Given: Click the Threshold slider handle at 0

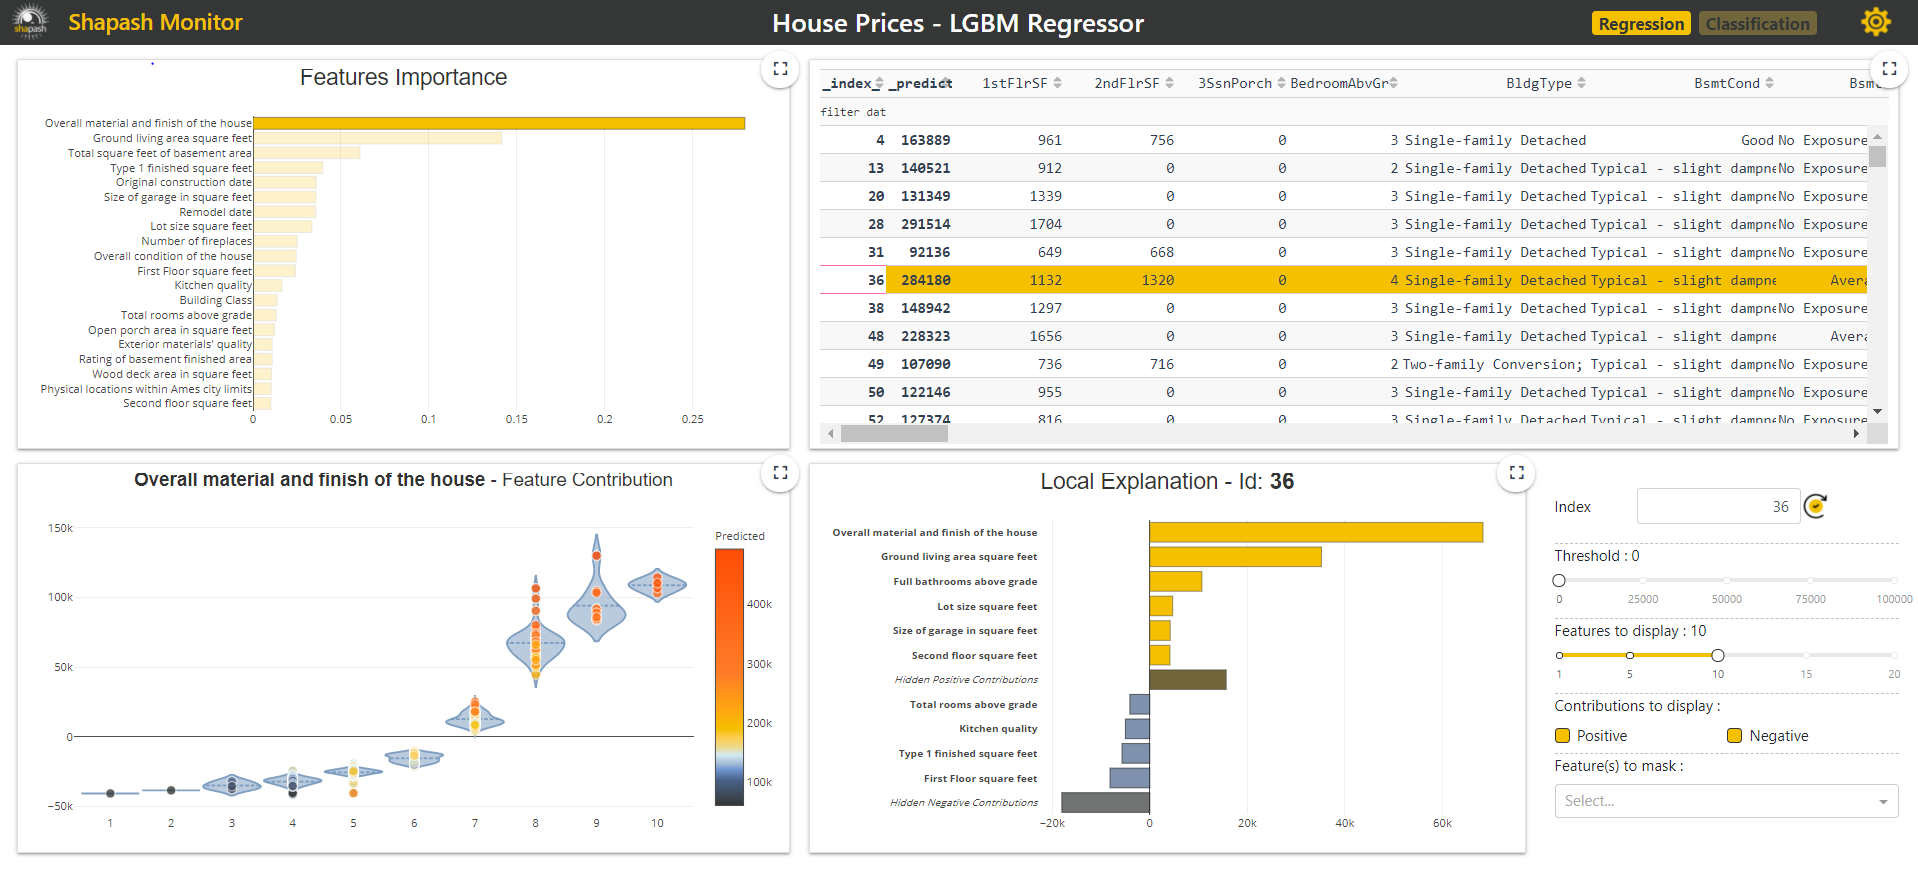Looking at the screenshot, I should 1559,581.
